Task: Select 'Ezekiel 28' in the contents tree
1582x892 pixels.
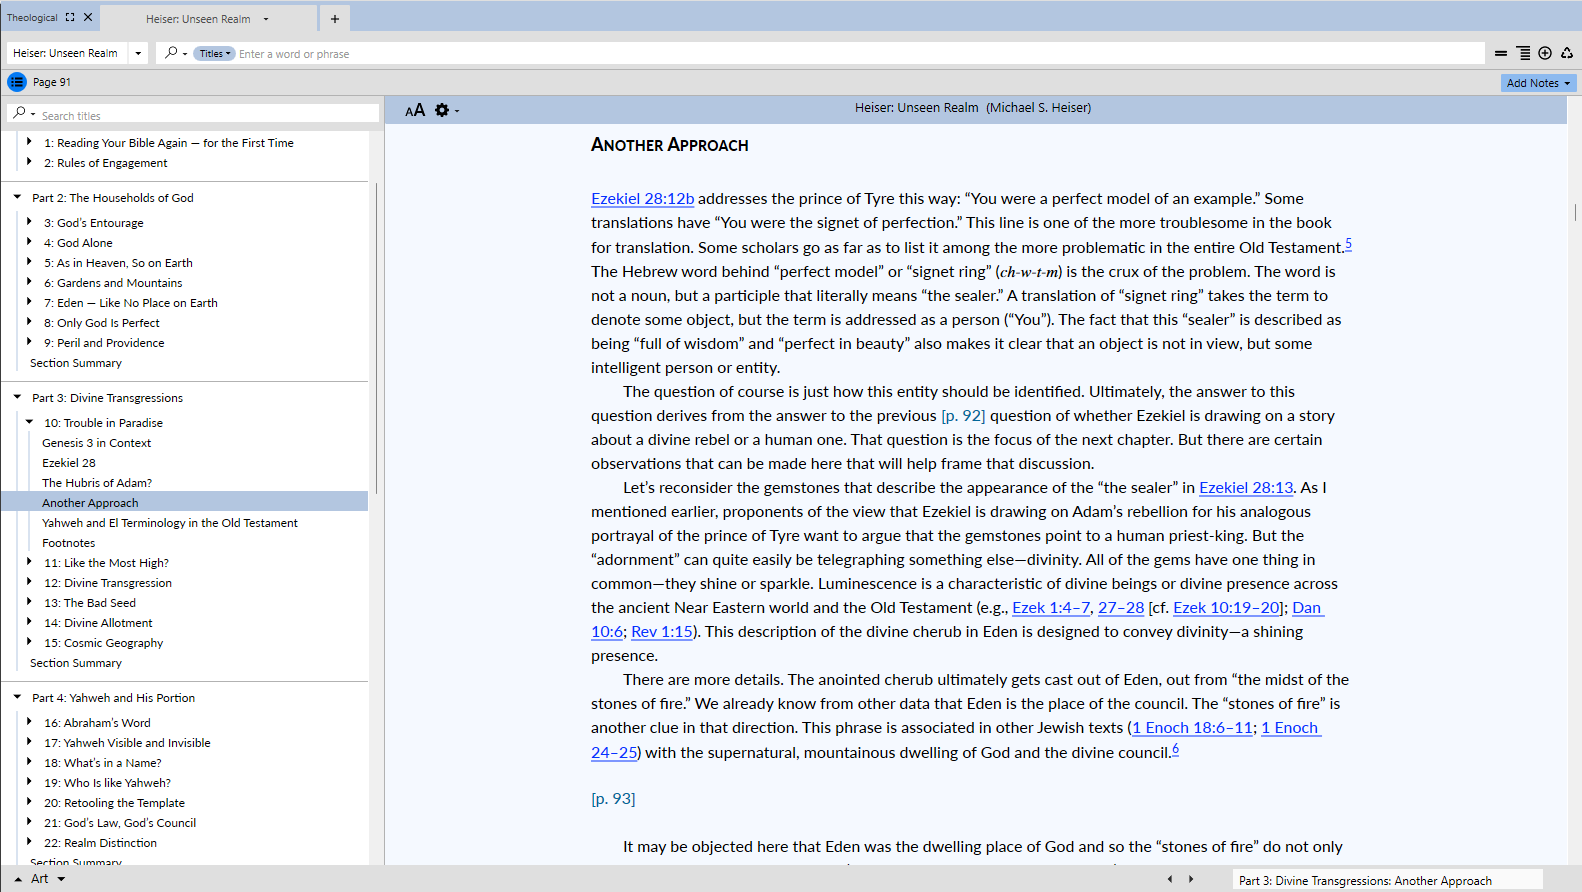Action: 69,463
